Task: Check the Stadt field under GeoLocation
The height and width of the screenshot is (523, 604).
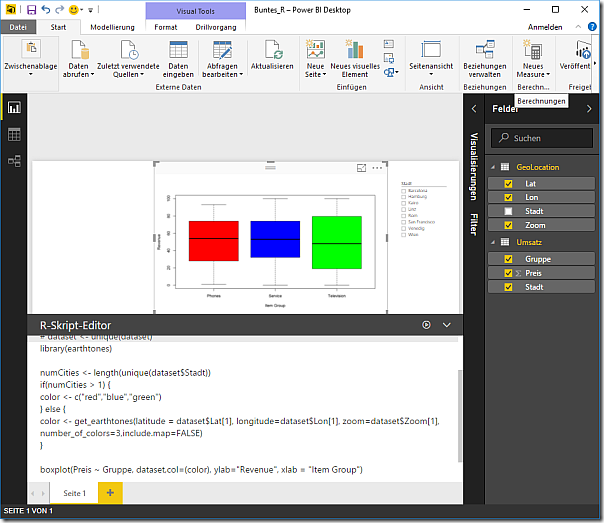Action: click(508, 211)
